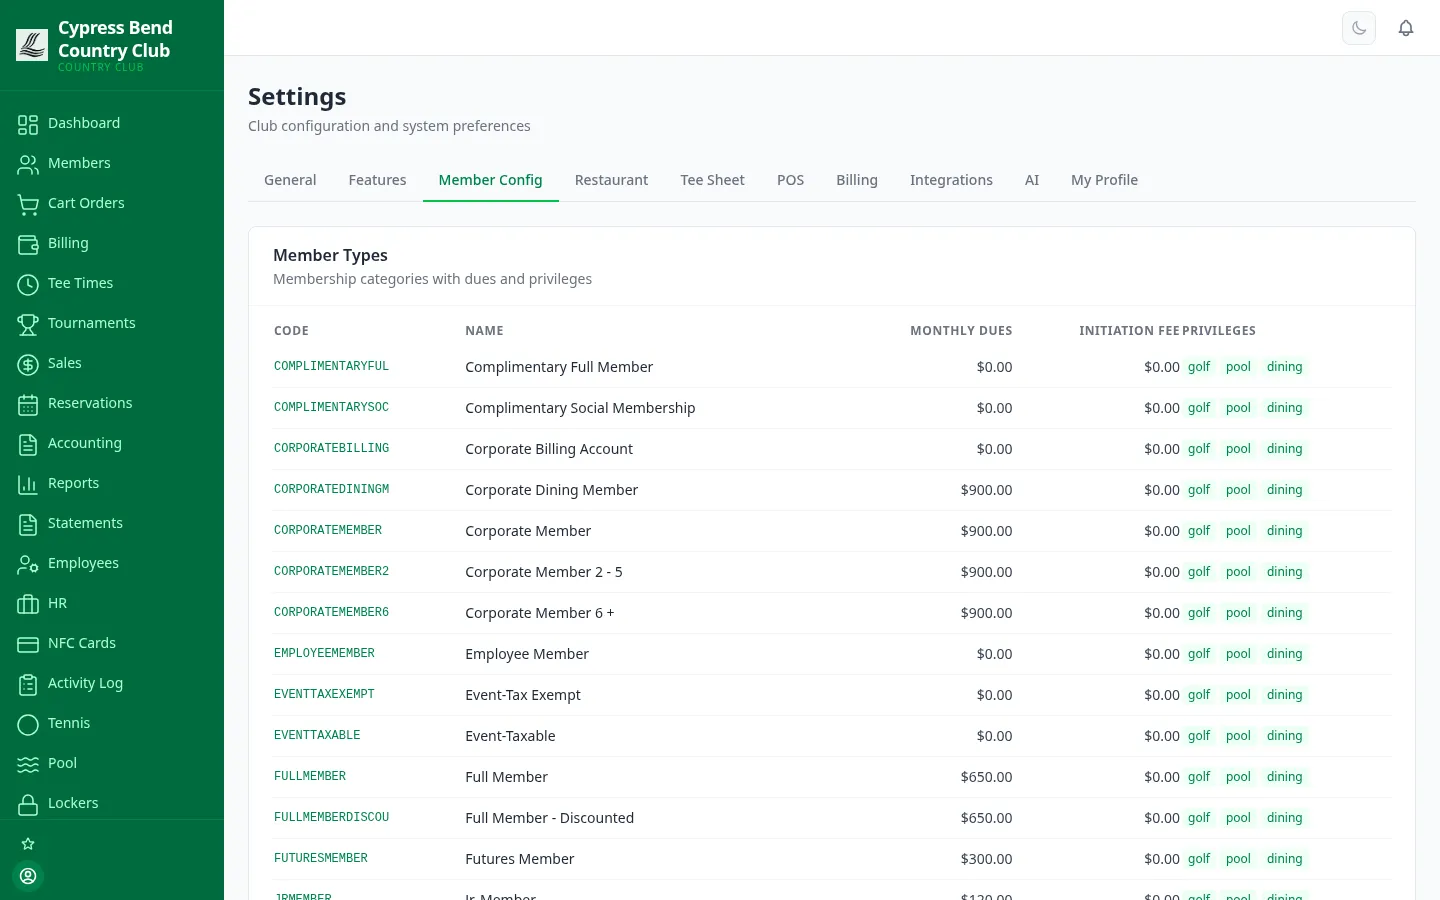Select the Member Config tab
1440x900 pixels.
tap(490, 180)
